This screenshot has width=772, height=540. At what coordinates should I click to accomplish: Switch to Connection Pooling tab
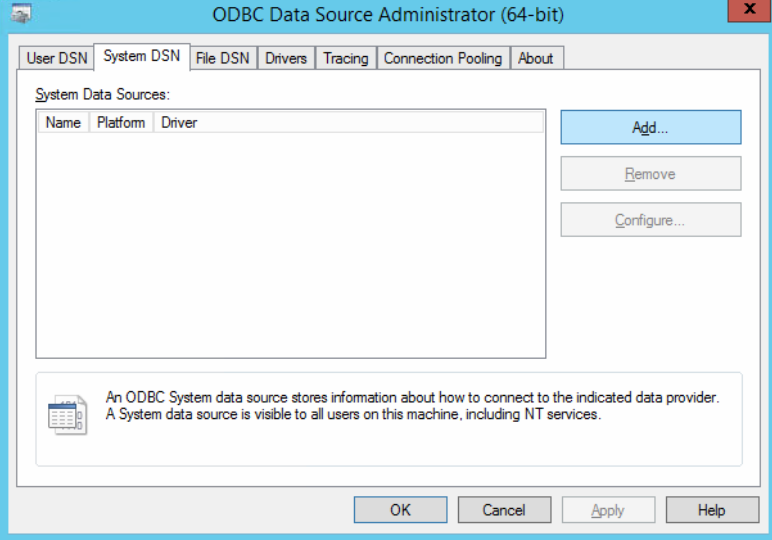443,58
